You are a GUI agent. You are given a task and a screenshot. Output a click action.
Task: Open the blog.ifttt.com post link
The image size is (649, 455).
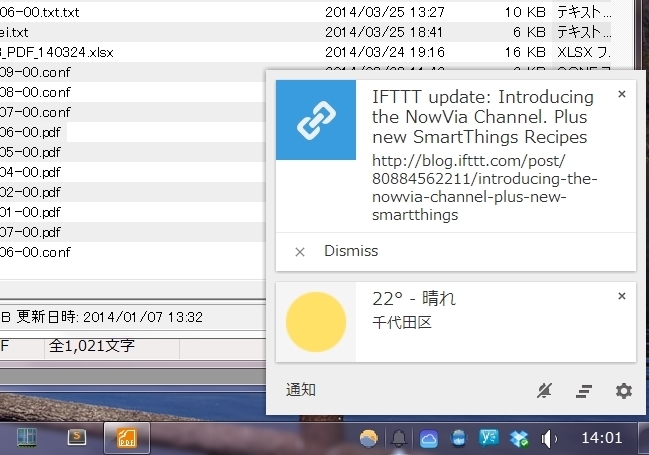(470, 187)
